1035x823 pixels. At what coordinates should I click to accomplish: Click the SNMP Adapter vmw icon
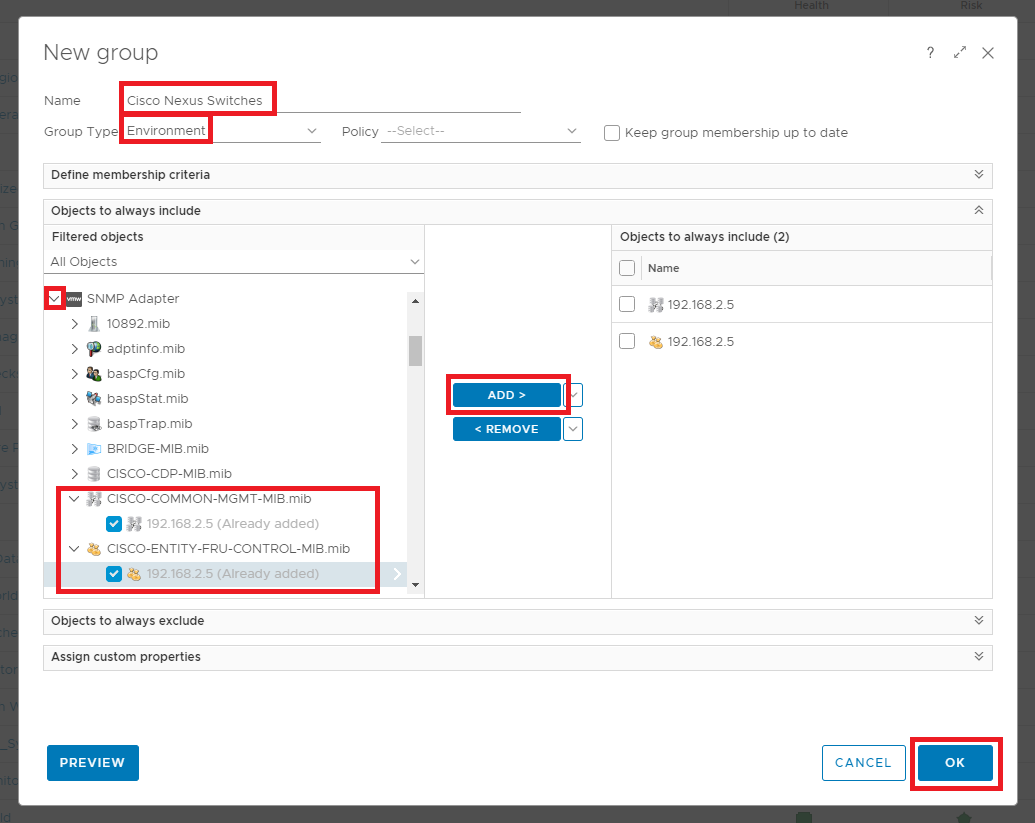[x=74, y=299]
